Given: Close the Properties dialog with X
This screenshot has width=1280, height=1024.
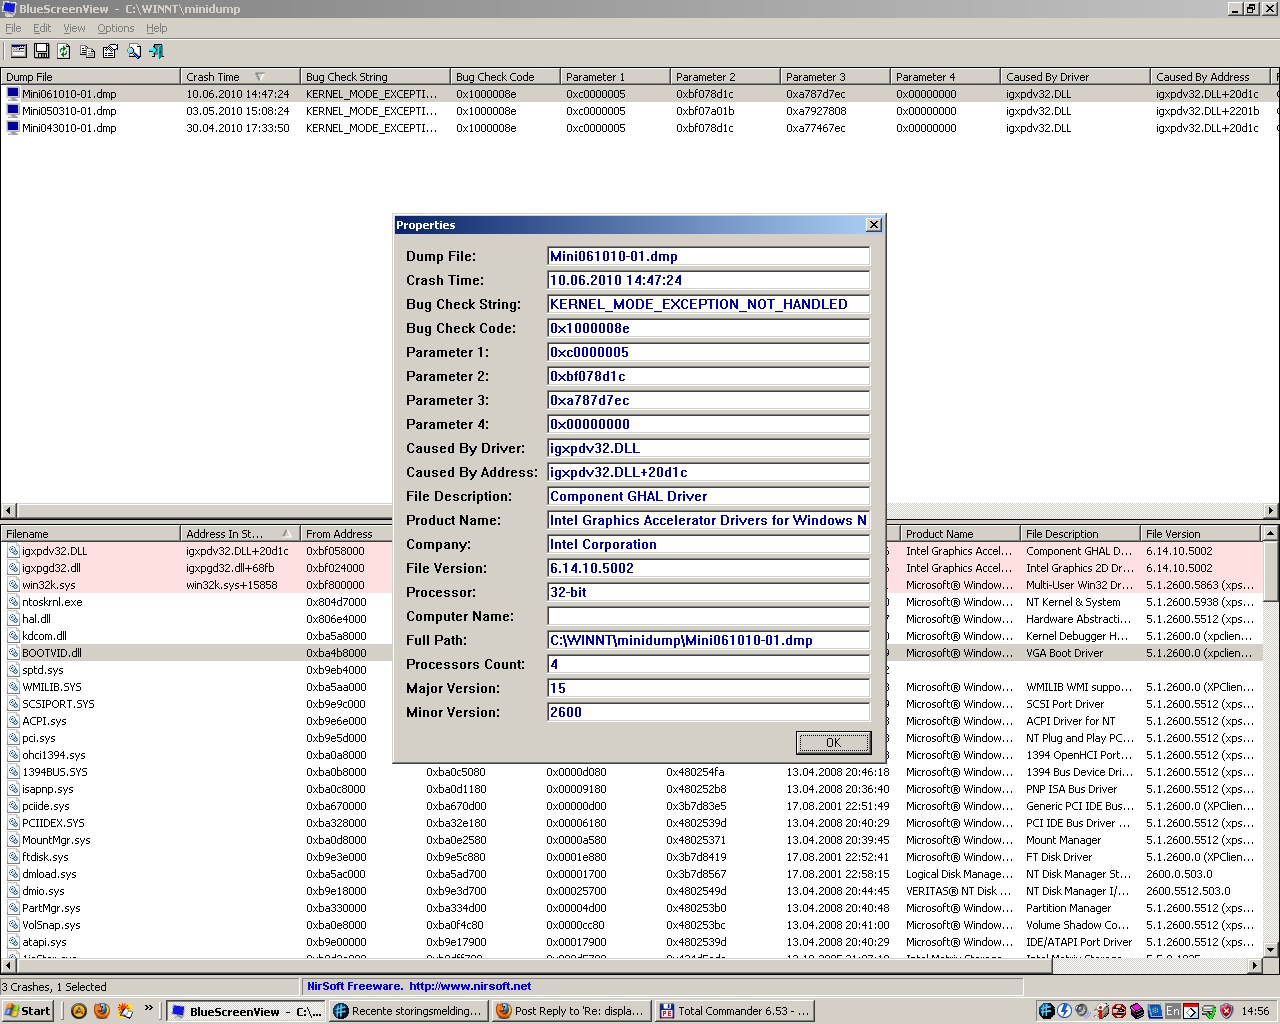Looking at the screenshot, I should click(873, 225).
